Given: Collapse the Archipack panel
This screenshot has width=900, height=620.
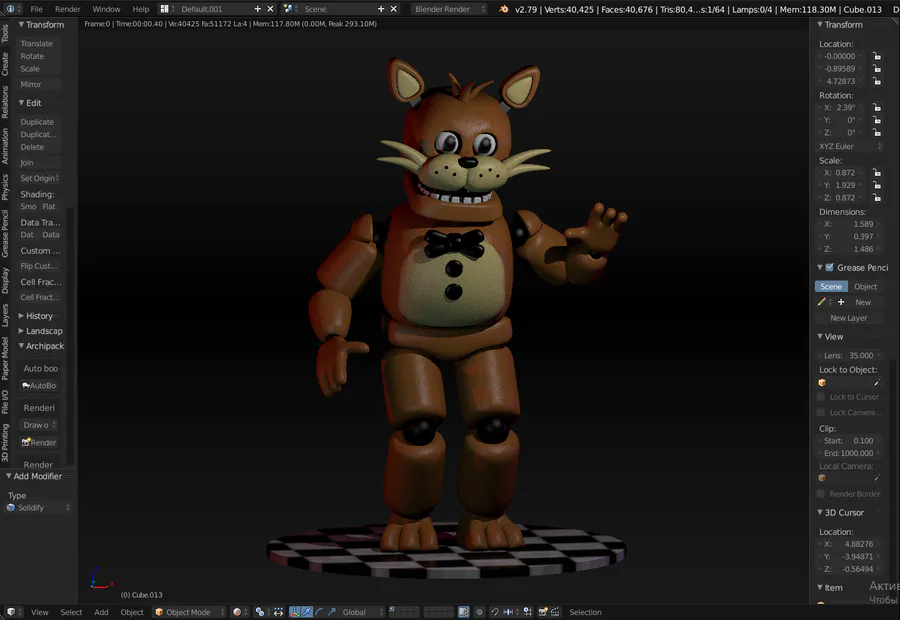Looking at the screenshot, I should click(41, 346).
